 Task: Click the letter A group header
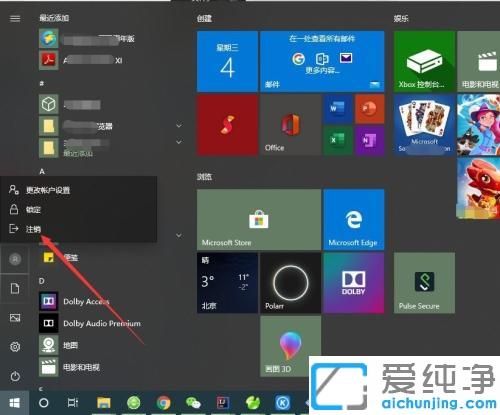pyautogui.click(x=42, y=171)
